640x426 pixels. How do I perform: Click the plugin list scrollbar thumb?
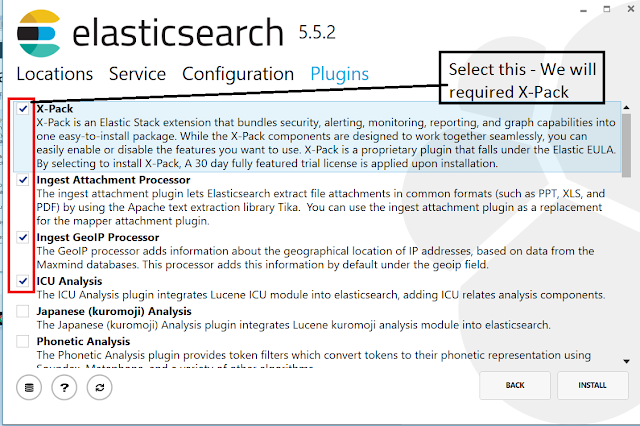pyautogui.click(x=626, y=146)
